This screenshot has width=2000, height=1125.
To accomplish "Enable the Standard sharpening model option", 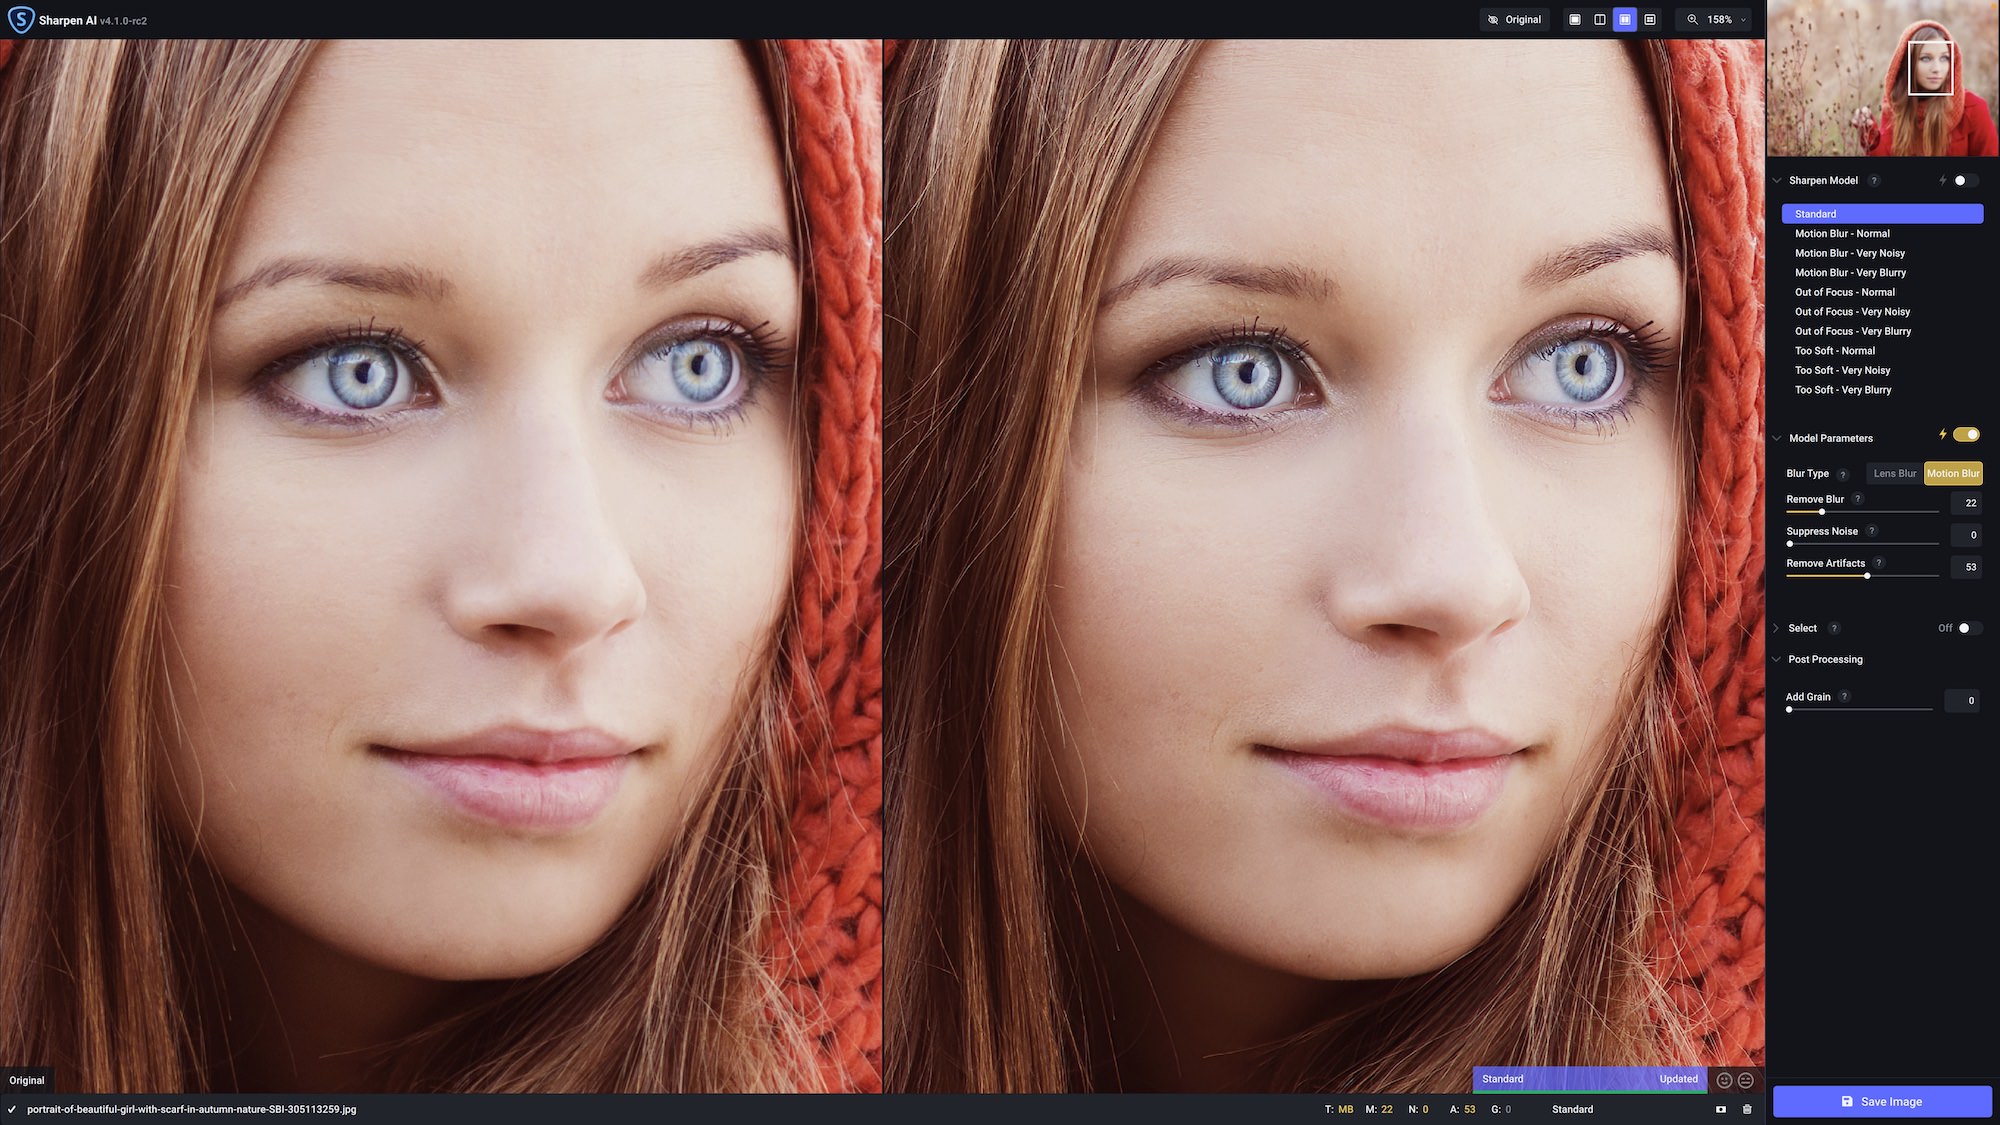I will point(1880,214).
